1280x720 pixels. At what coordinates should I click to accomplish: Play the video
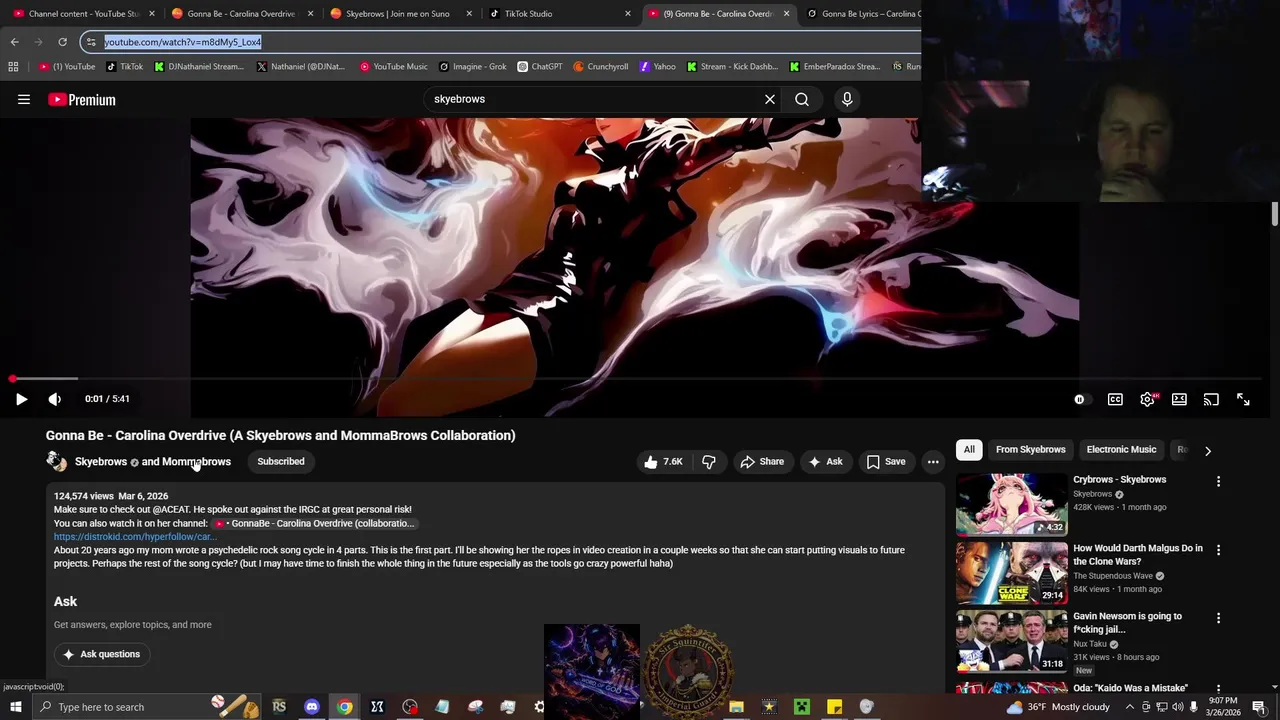21,399
